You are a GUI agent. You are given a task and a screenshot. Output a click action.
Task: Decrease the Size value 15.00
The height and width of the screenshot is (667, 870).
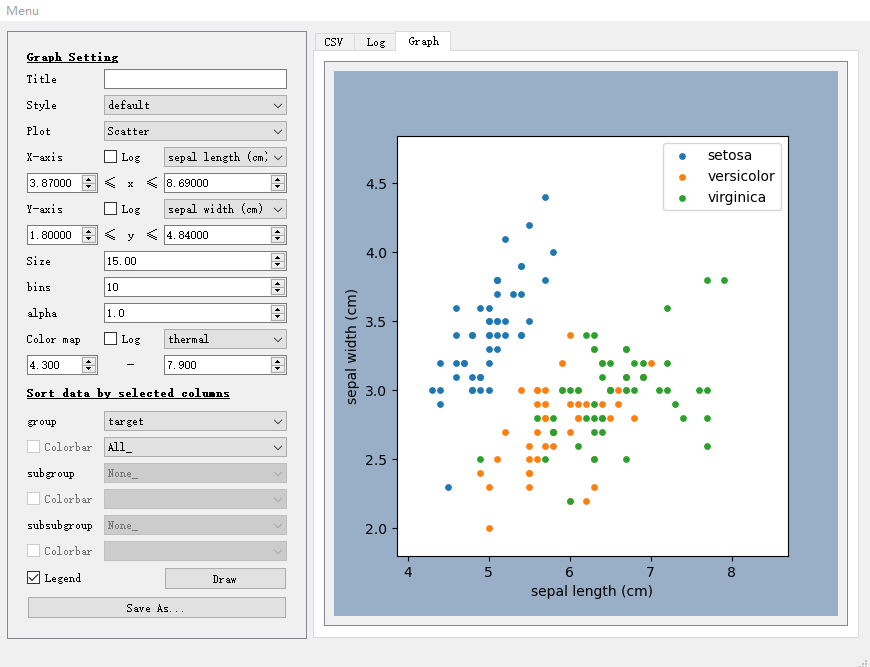278,265
